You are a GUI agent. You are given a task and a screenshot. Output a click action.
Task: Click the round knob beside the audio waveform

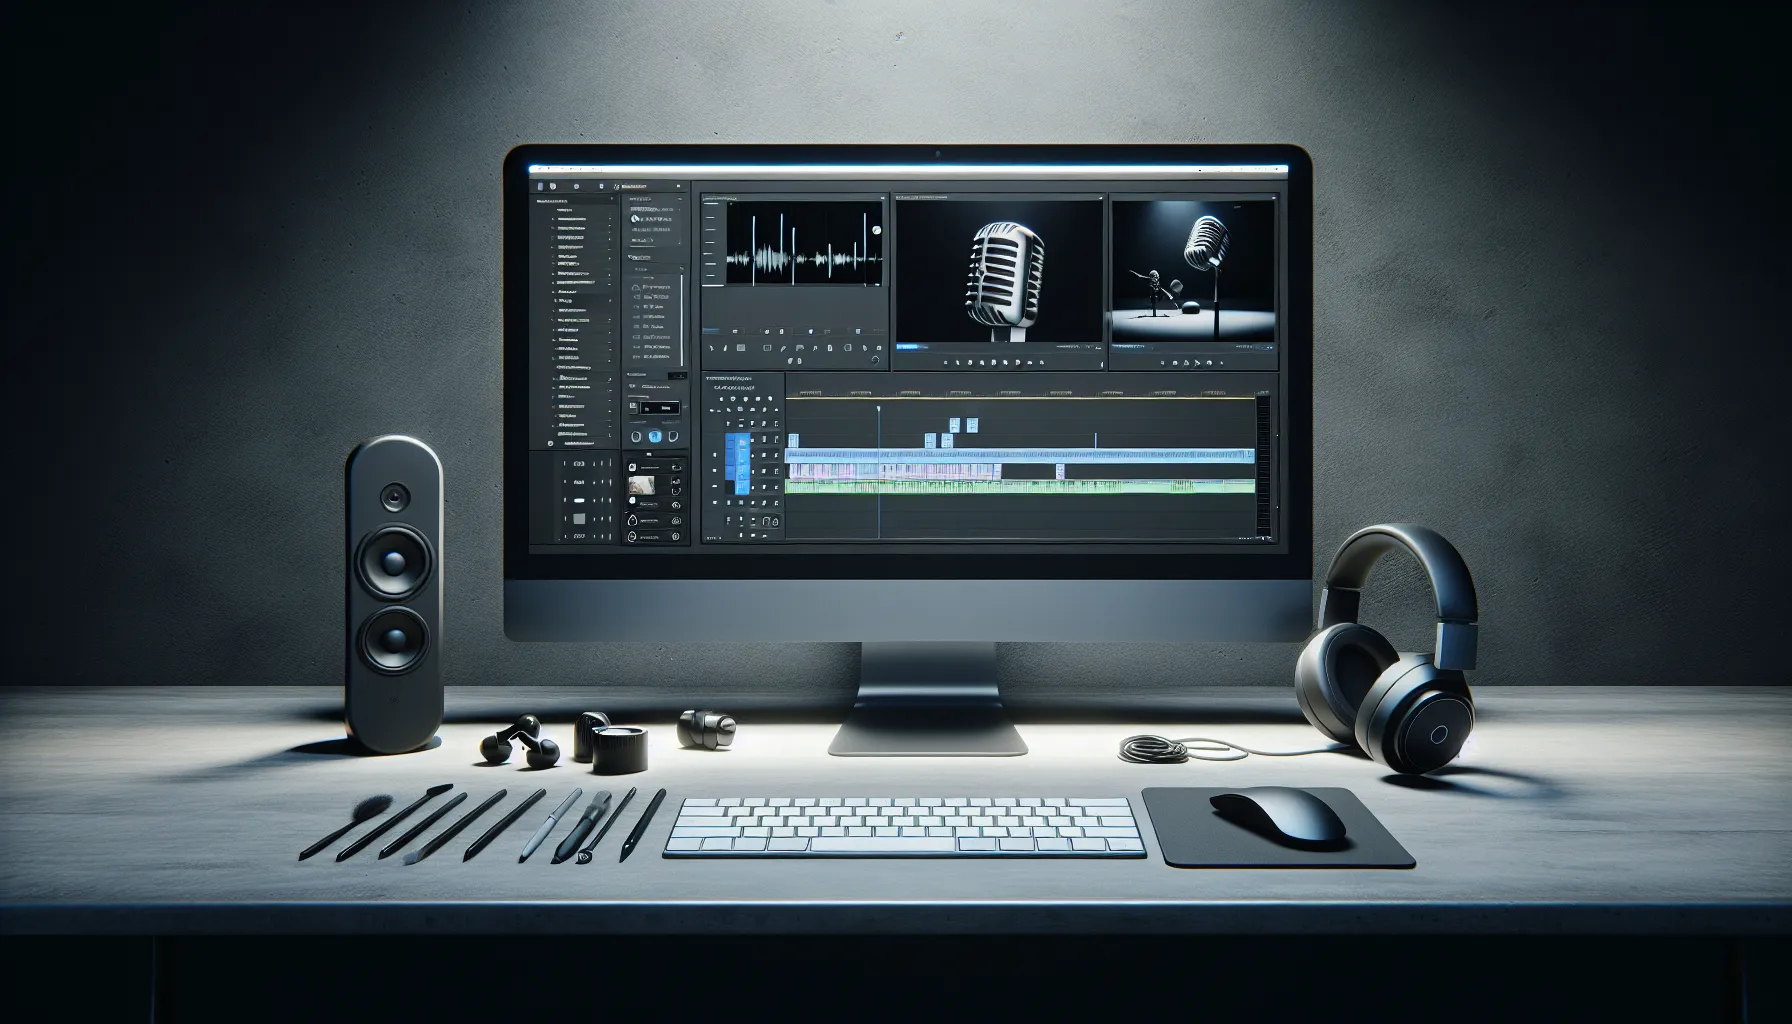point(876,230)
